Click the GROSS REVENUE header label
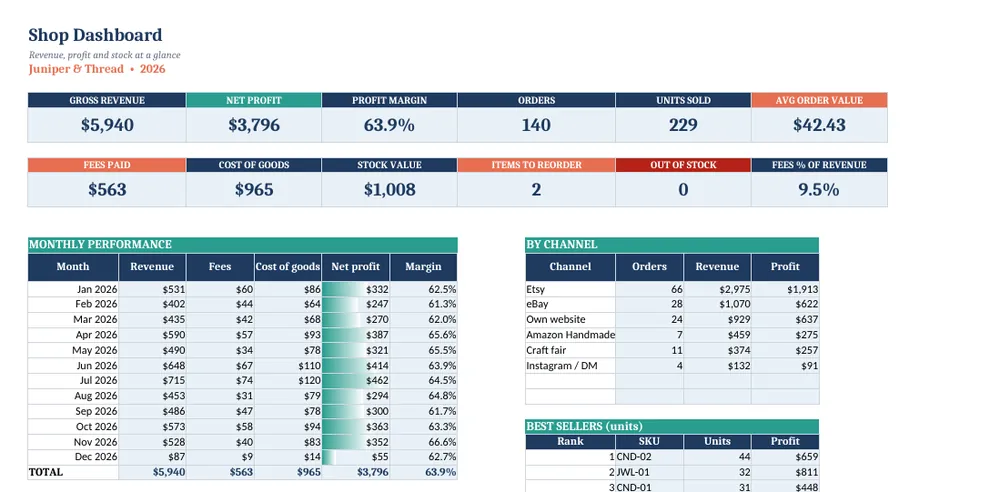The image size is (1000, 492). pos(107,100)
